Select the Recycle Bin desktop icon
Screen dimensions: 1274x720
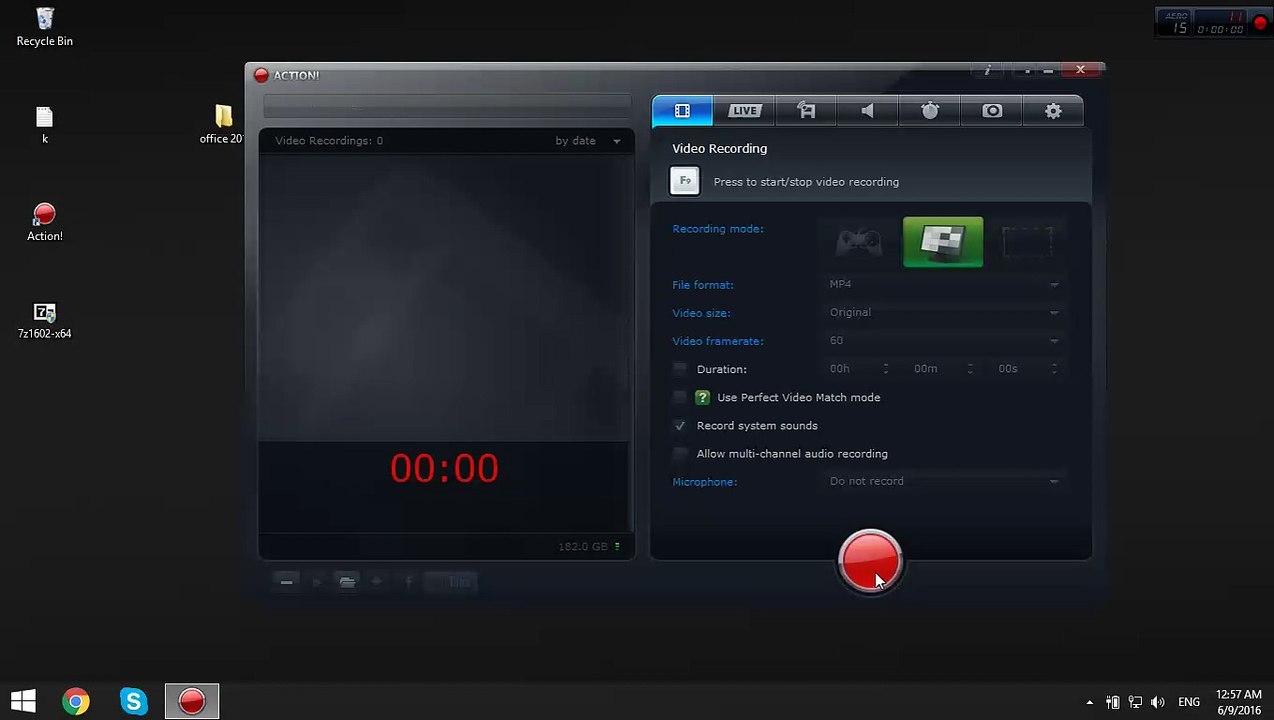(x=44, y=27)
